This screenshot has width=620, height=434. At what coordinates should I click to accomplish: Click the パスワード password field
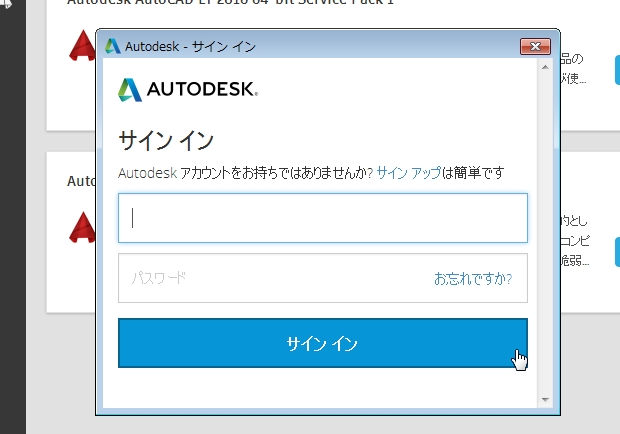click(323, 278)
